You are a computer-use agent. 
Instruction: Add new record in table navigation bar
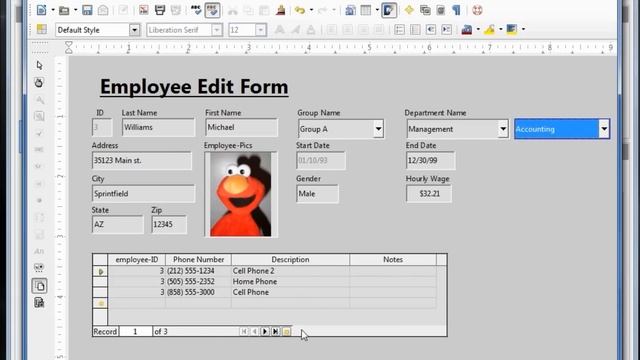[x=287, y=331]
